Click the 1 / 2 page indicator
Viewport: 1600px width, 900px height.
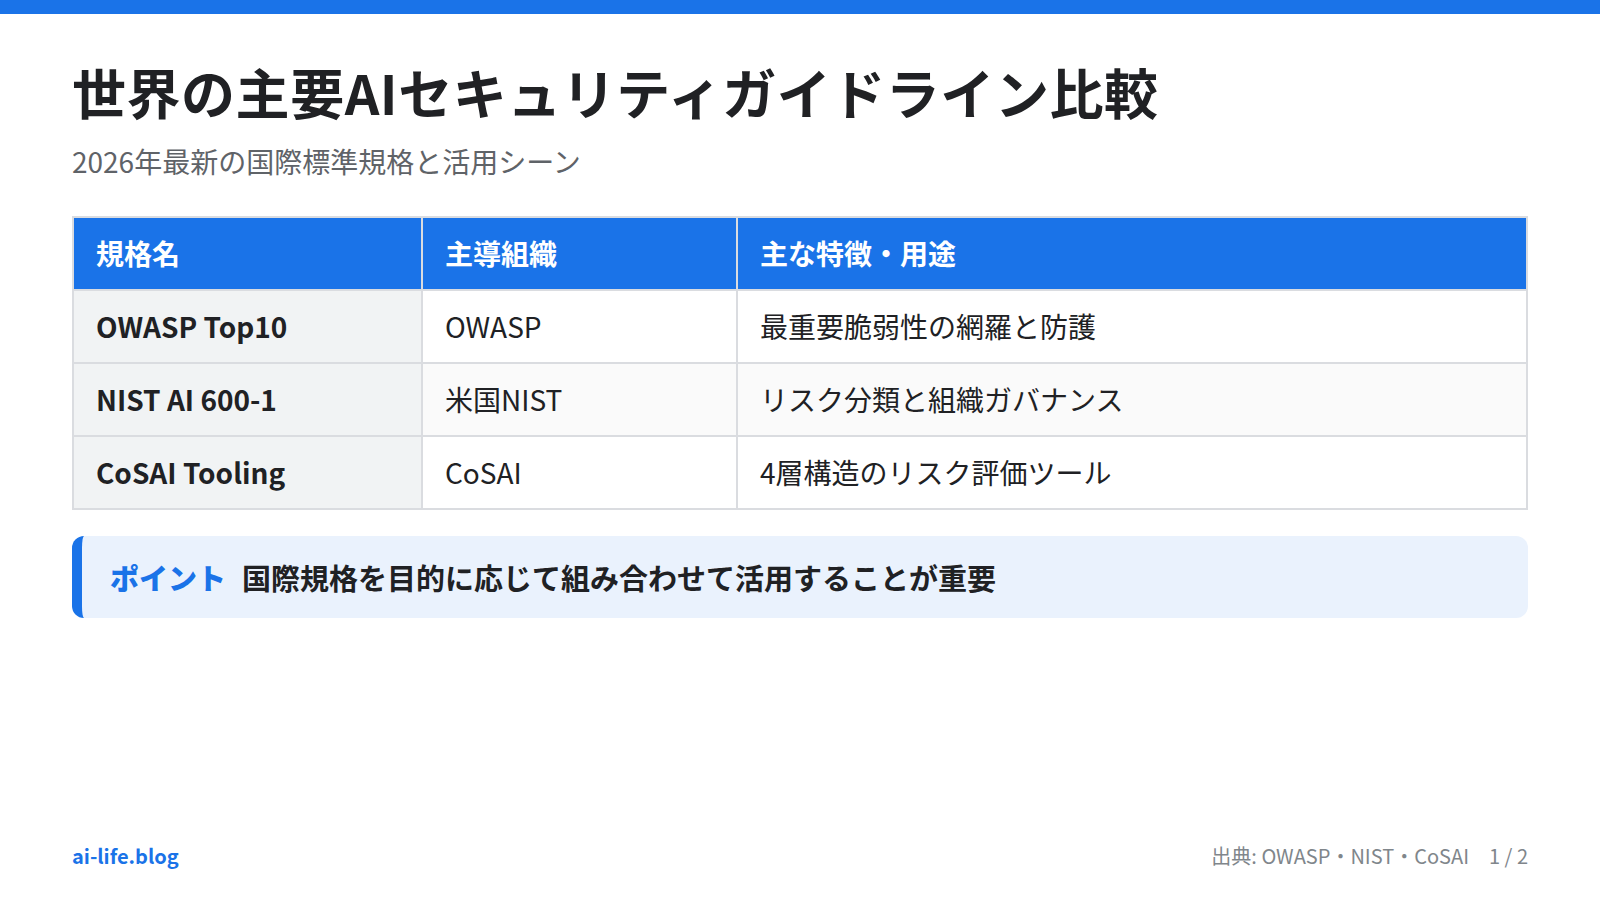[x=1508, y=857]
